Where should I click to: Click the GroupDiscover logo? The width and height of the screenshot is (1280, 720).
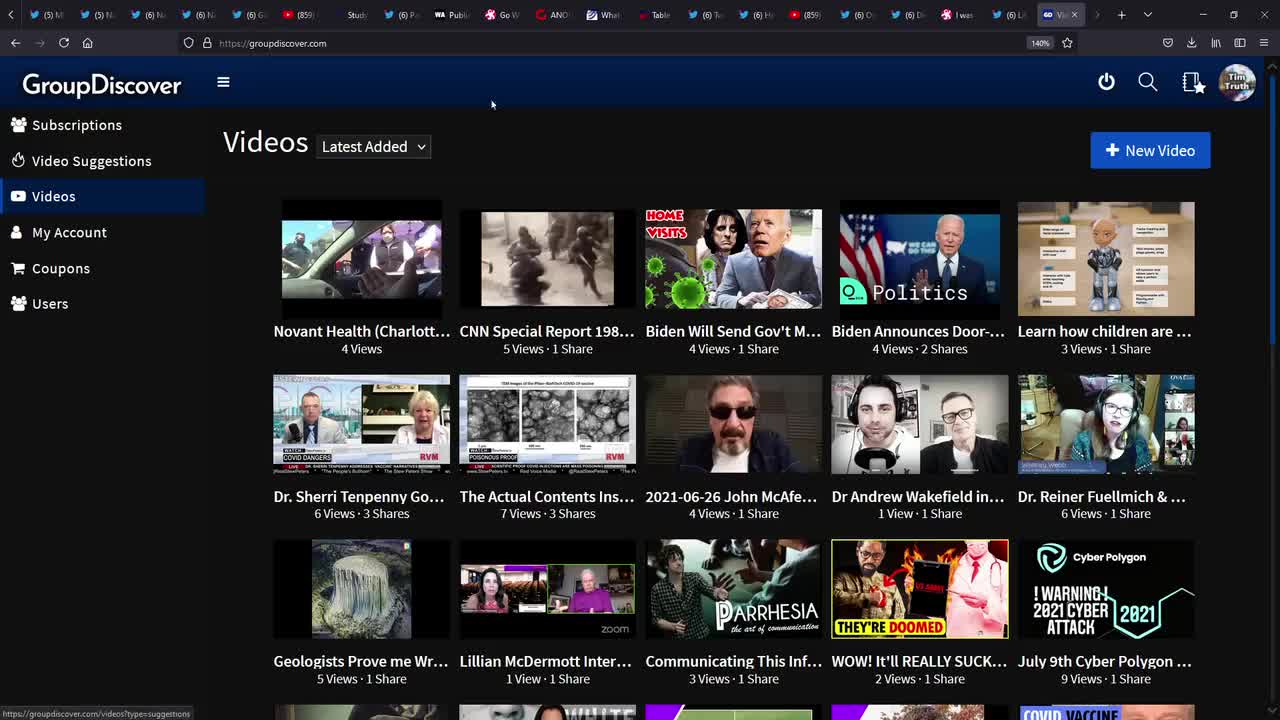102,85
